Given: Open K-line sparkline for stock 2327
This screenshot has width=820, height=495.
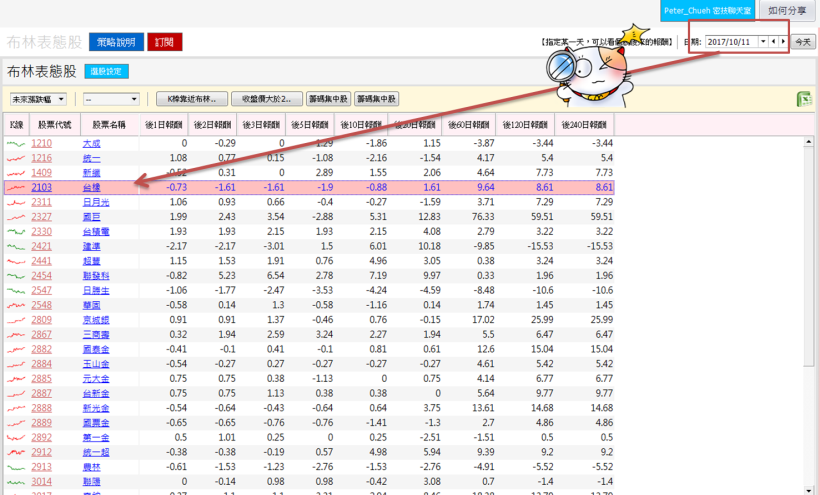Looking at the screenshot, I should (16, 217).
